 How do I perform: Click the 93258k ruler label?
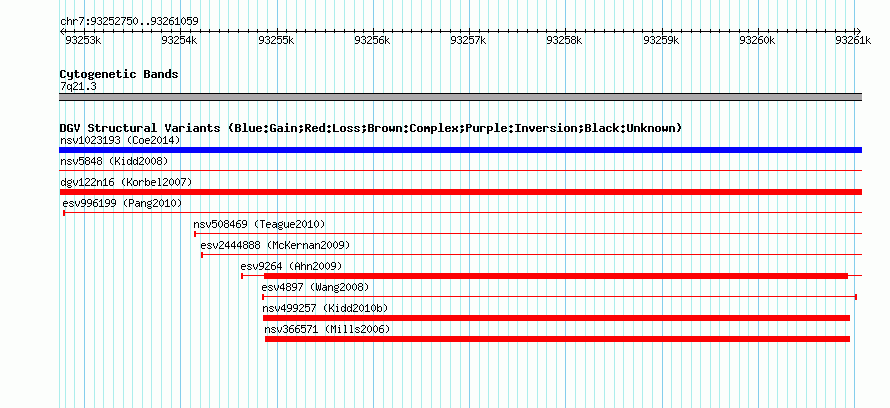[564, 40]
